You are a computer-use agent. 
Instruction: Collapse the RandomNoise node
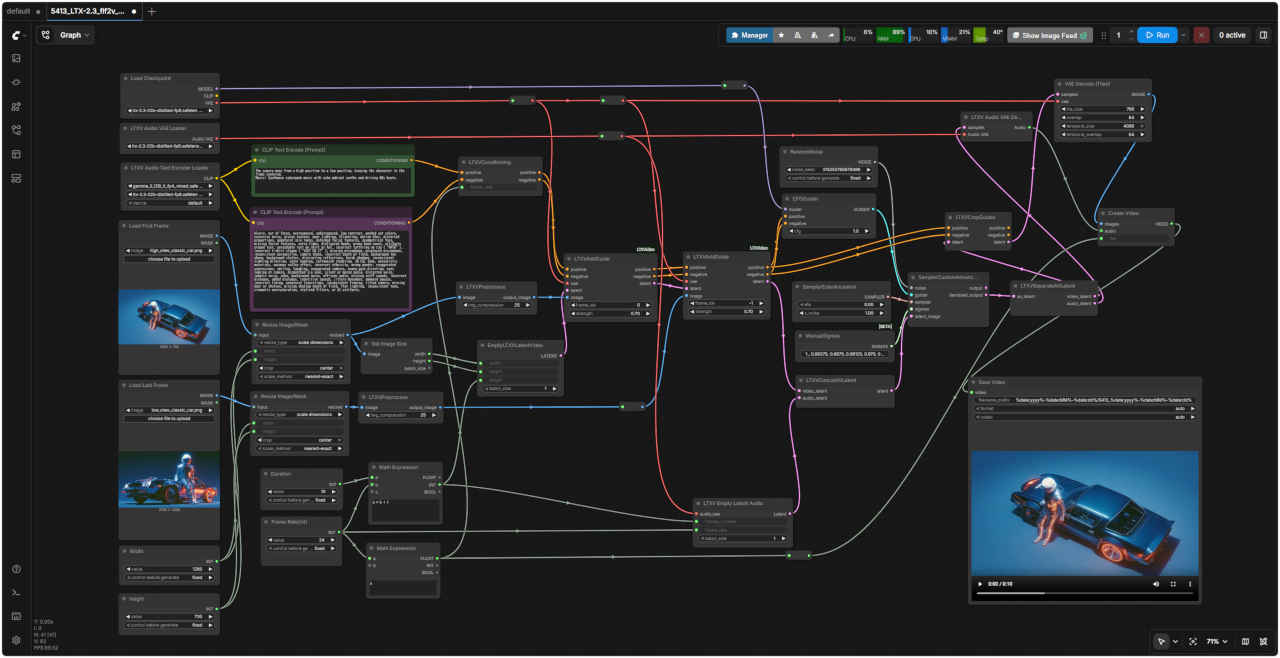tap(787, 152)
